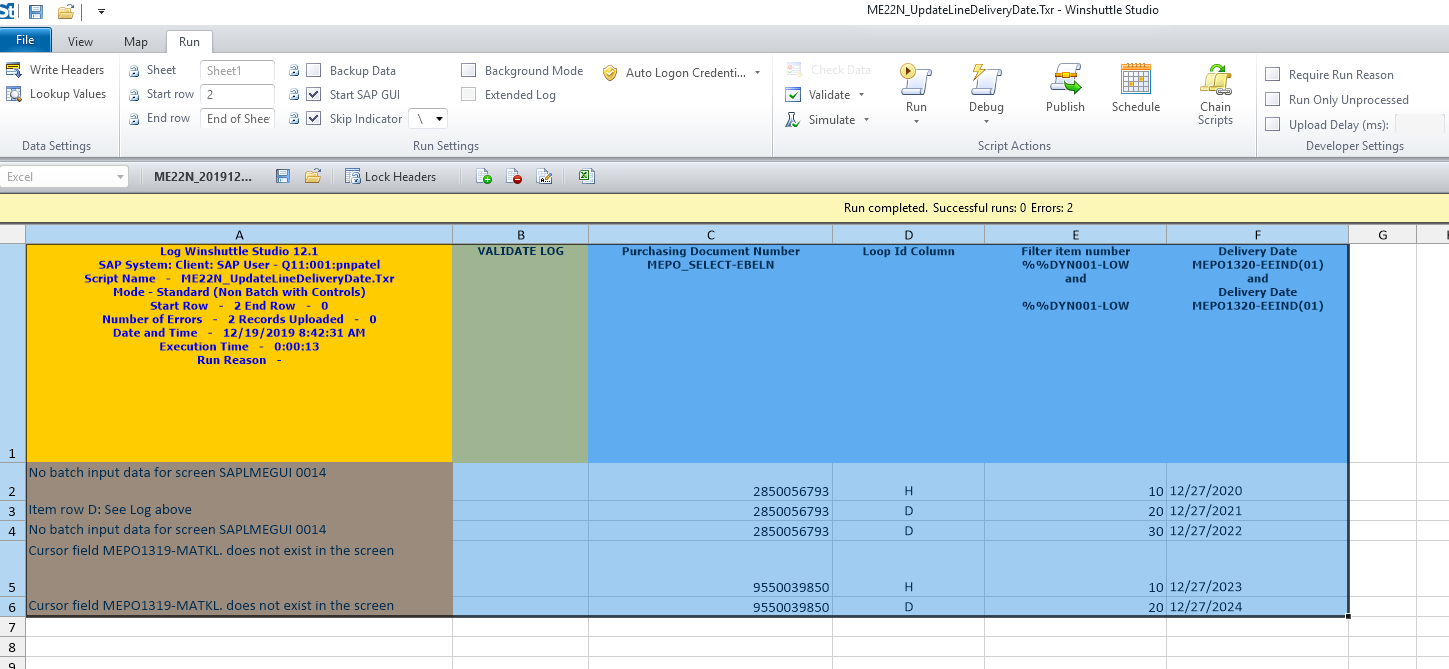Click the Run script button
The width and height of the screenshot is (1449, 669).
(916, 80)
